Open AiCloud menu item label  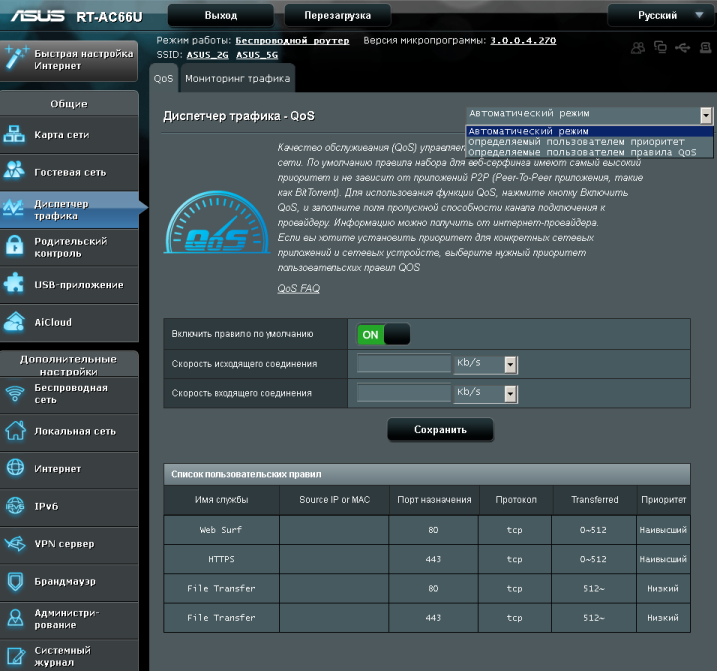tap(53, 322)
